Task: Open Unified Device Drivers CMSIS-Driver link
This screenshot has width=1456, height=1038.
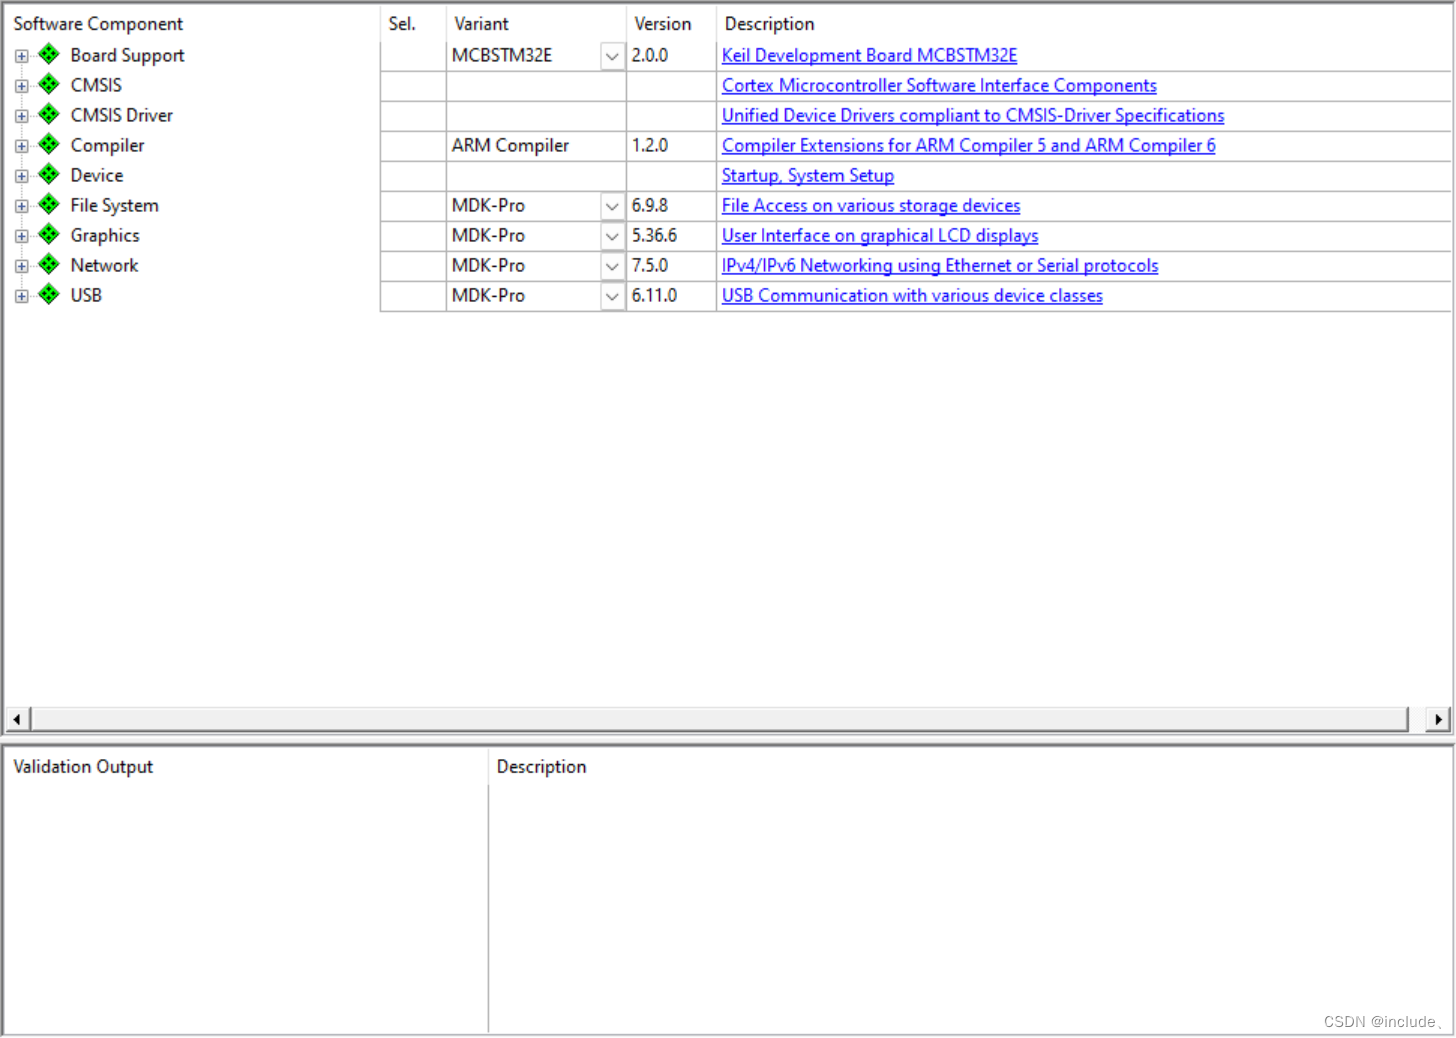Action: point(973,115)
